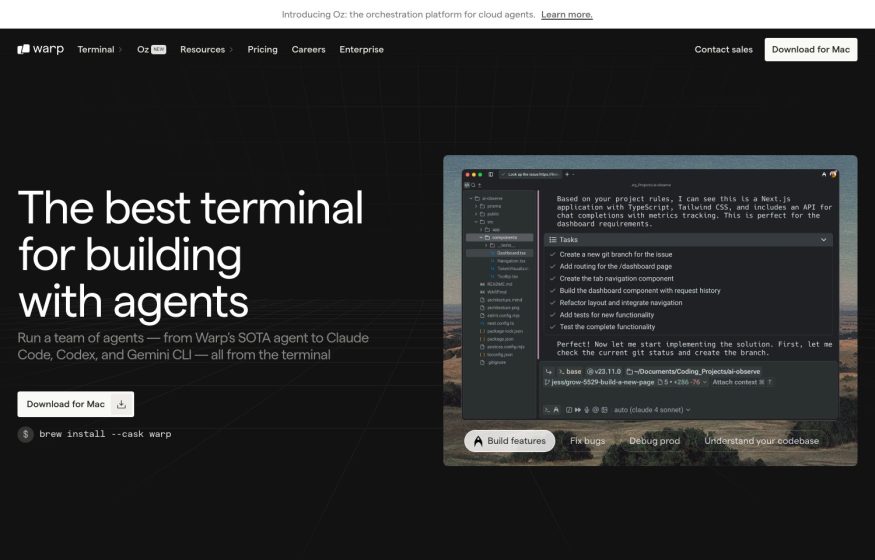Expand the Terminal navigation menu
The width and height of the screenshot is (875, 560).
99,50
